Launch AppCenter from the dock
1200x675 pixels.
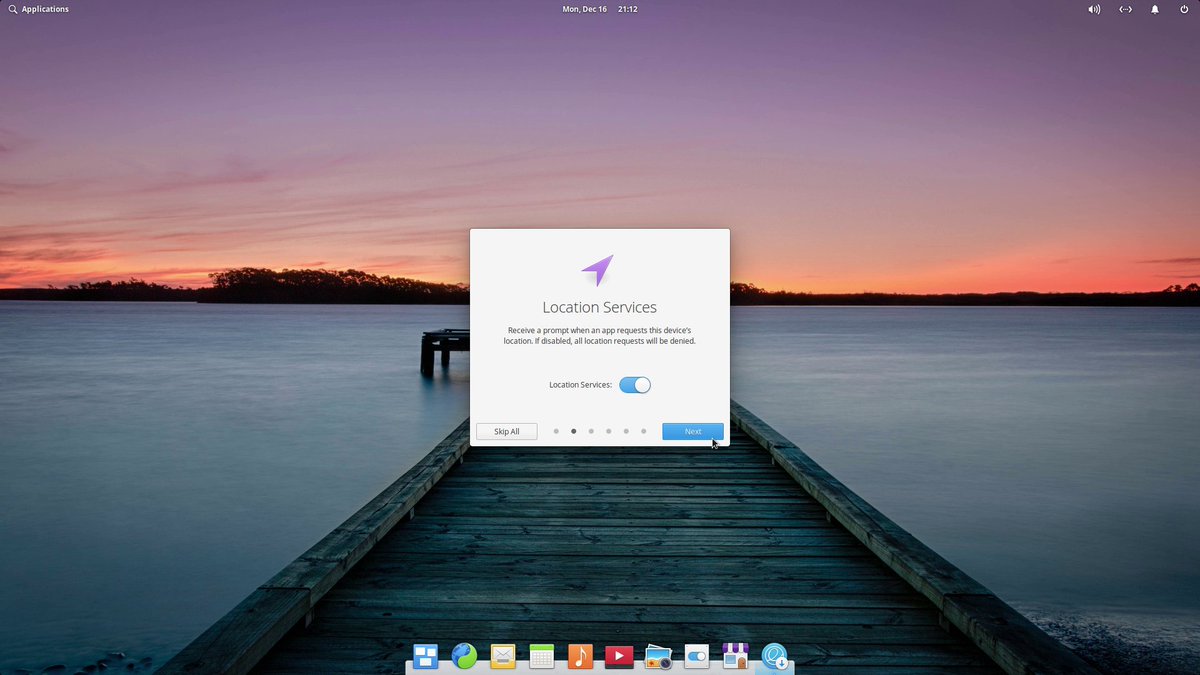tap(736, 656)
